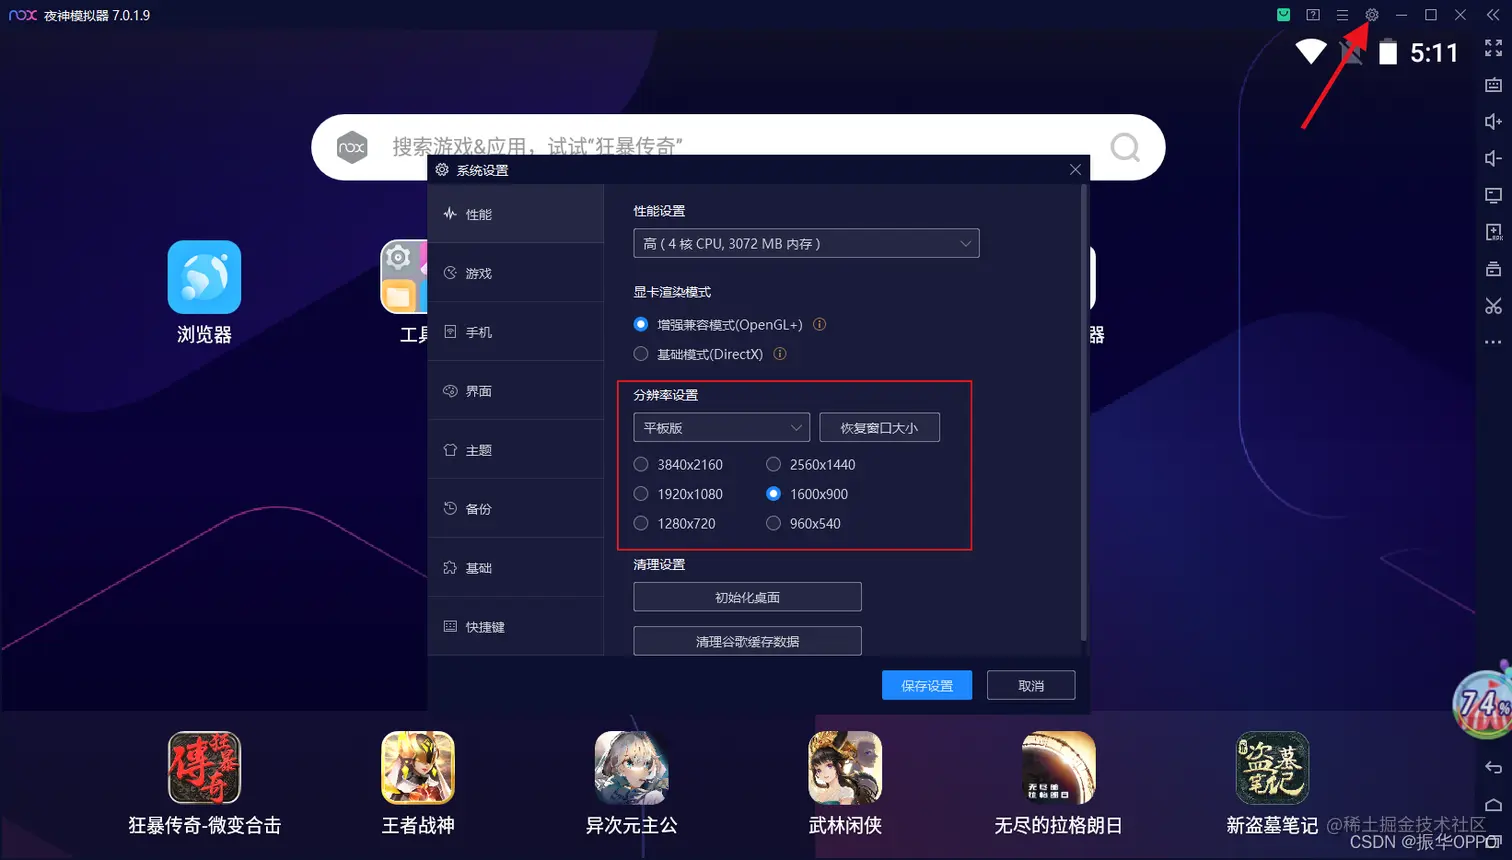Open the 快捷键 settings tab
1512x860 pixels.
click(516, 626)
